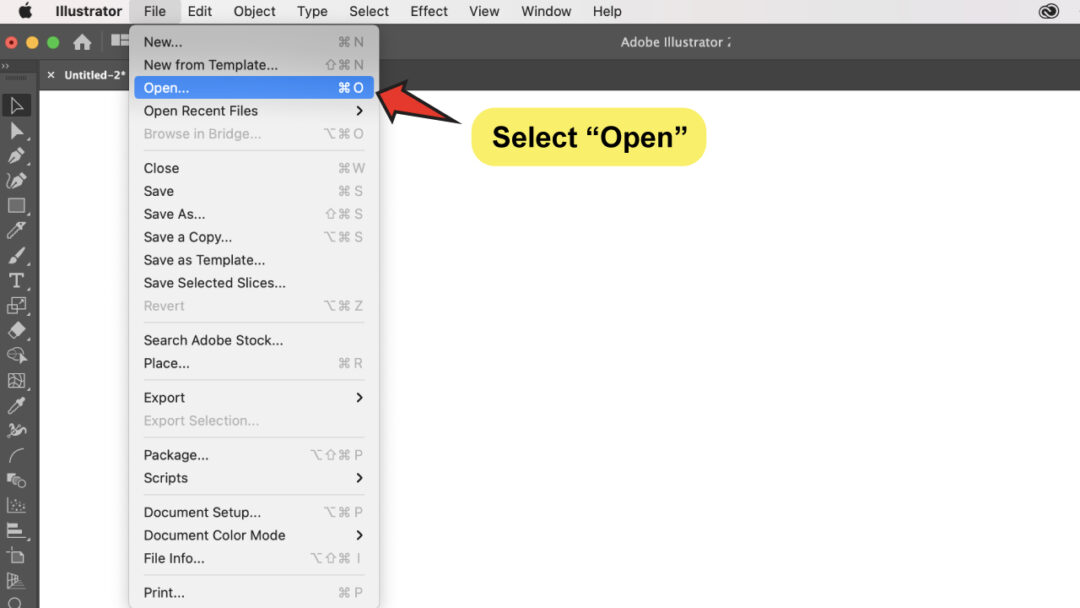
Task: Open the Illustrator application menu
Action: [88, 11]
